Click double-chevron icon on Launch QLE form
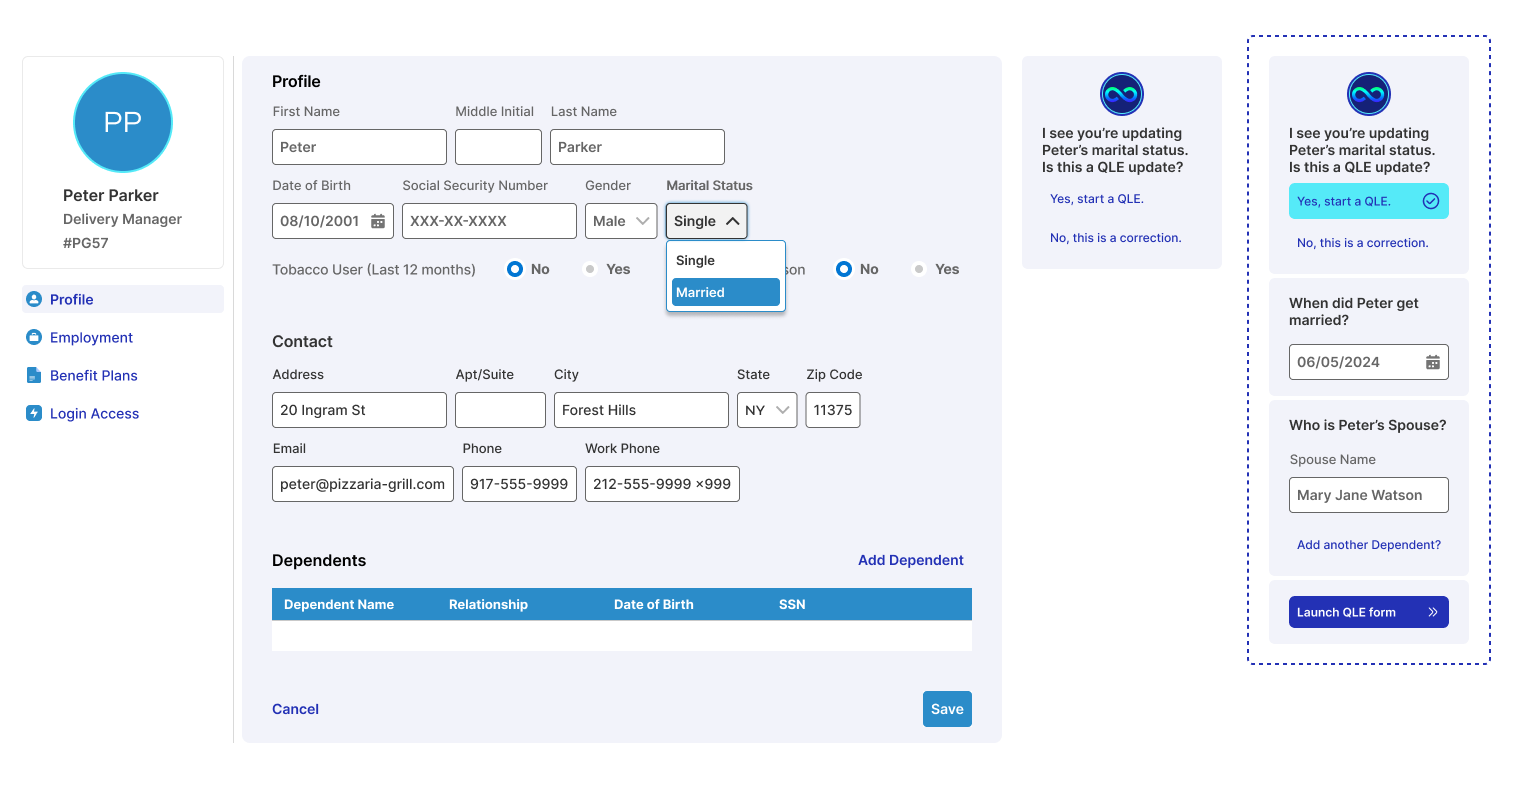The width and height of the screenshot is (1513, 800). pyautogui.click(x=1432, y=612)
